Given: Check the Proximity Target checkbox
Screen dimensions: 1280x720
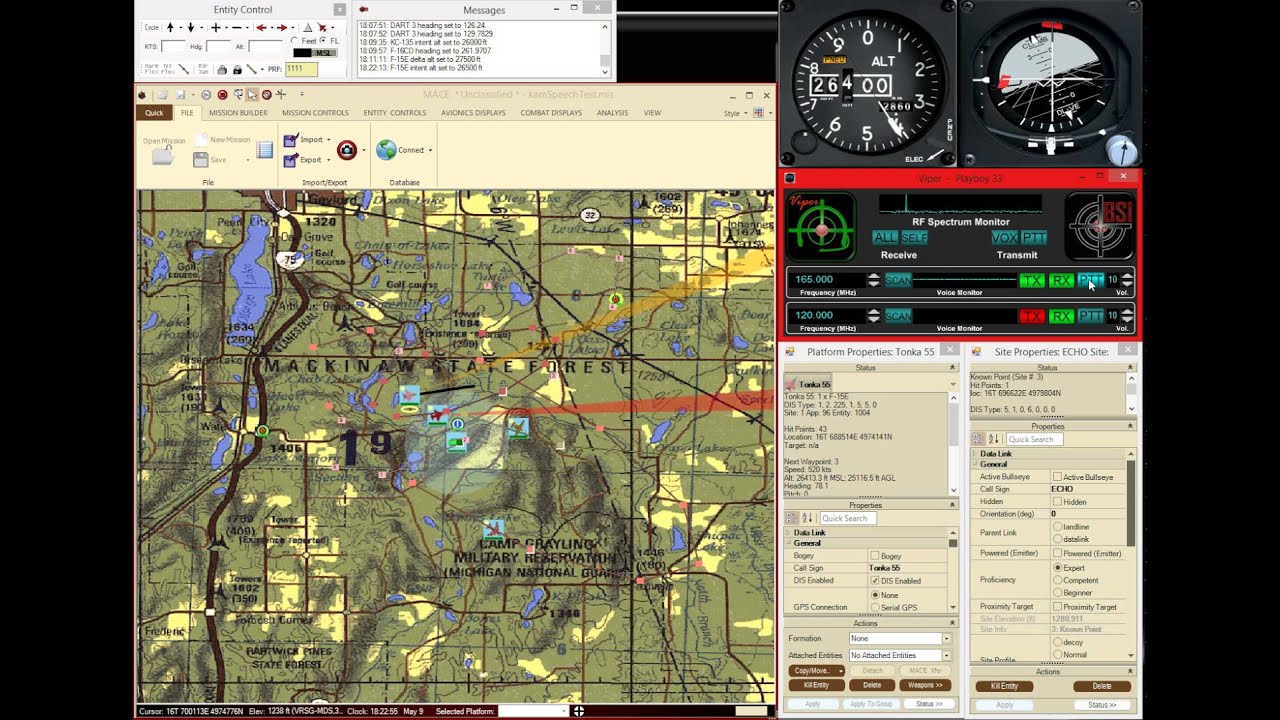Looking at the screenshot, I should [1058, 607].
